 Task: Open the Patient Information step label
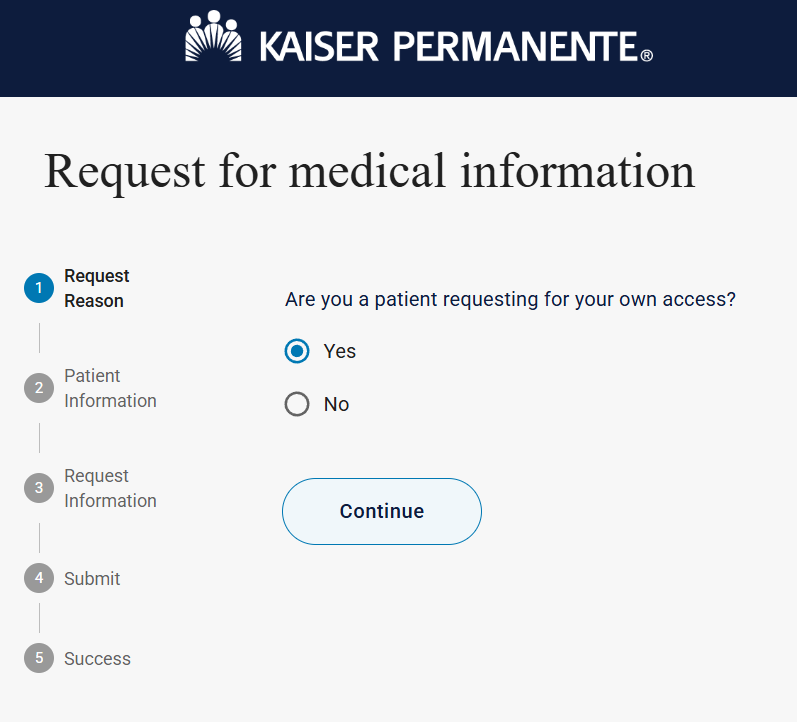click(110, 388)
